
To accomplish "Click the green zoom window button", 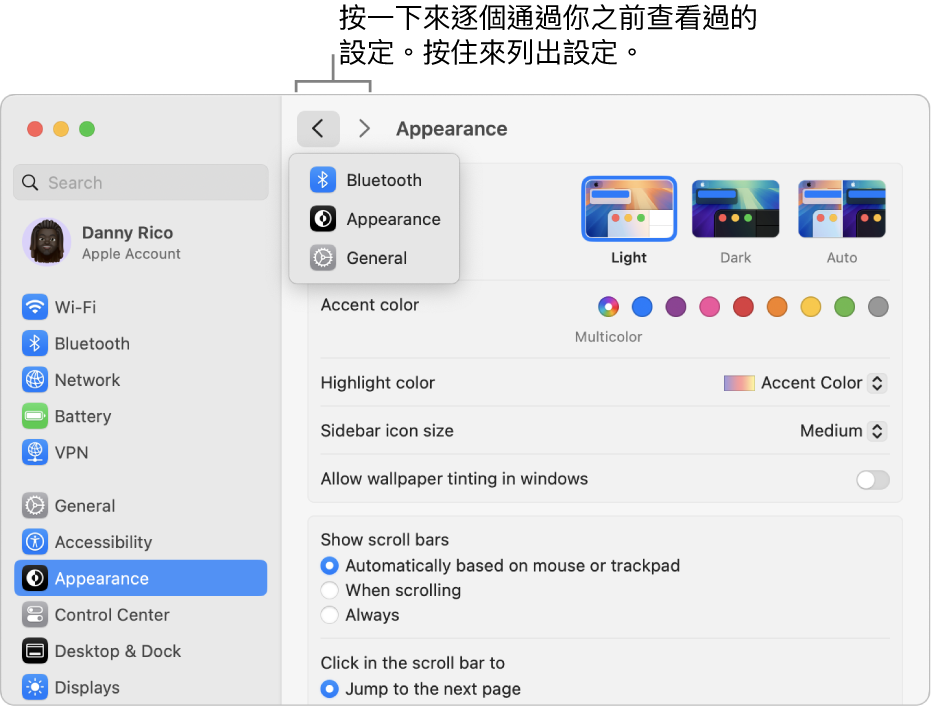I will [x=87, y=129].
